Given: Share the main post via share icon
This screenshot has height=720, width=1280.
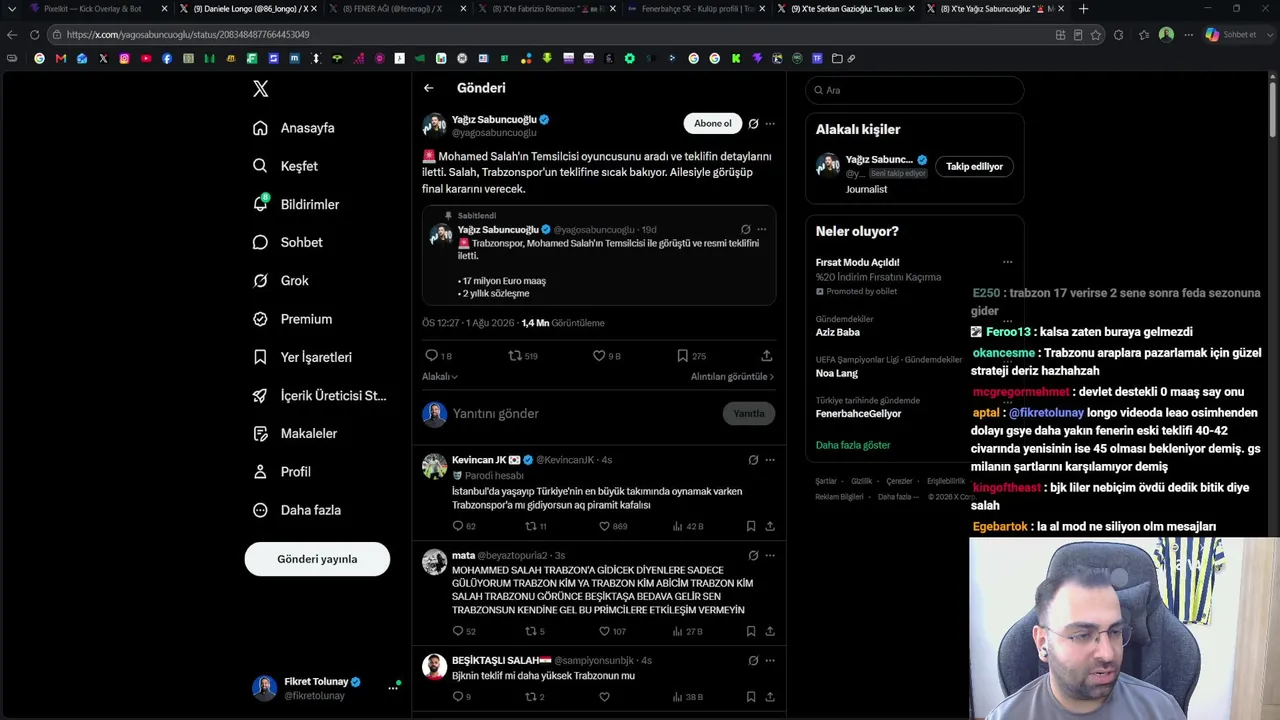Looking at the screenshot, I should coord(766,355).
